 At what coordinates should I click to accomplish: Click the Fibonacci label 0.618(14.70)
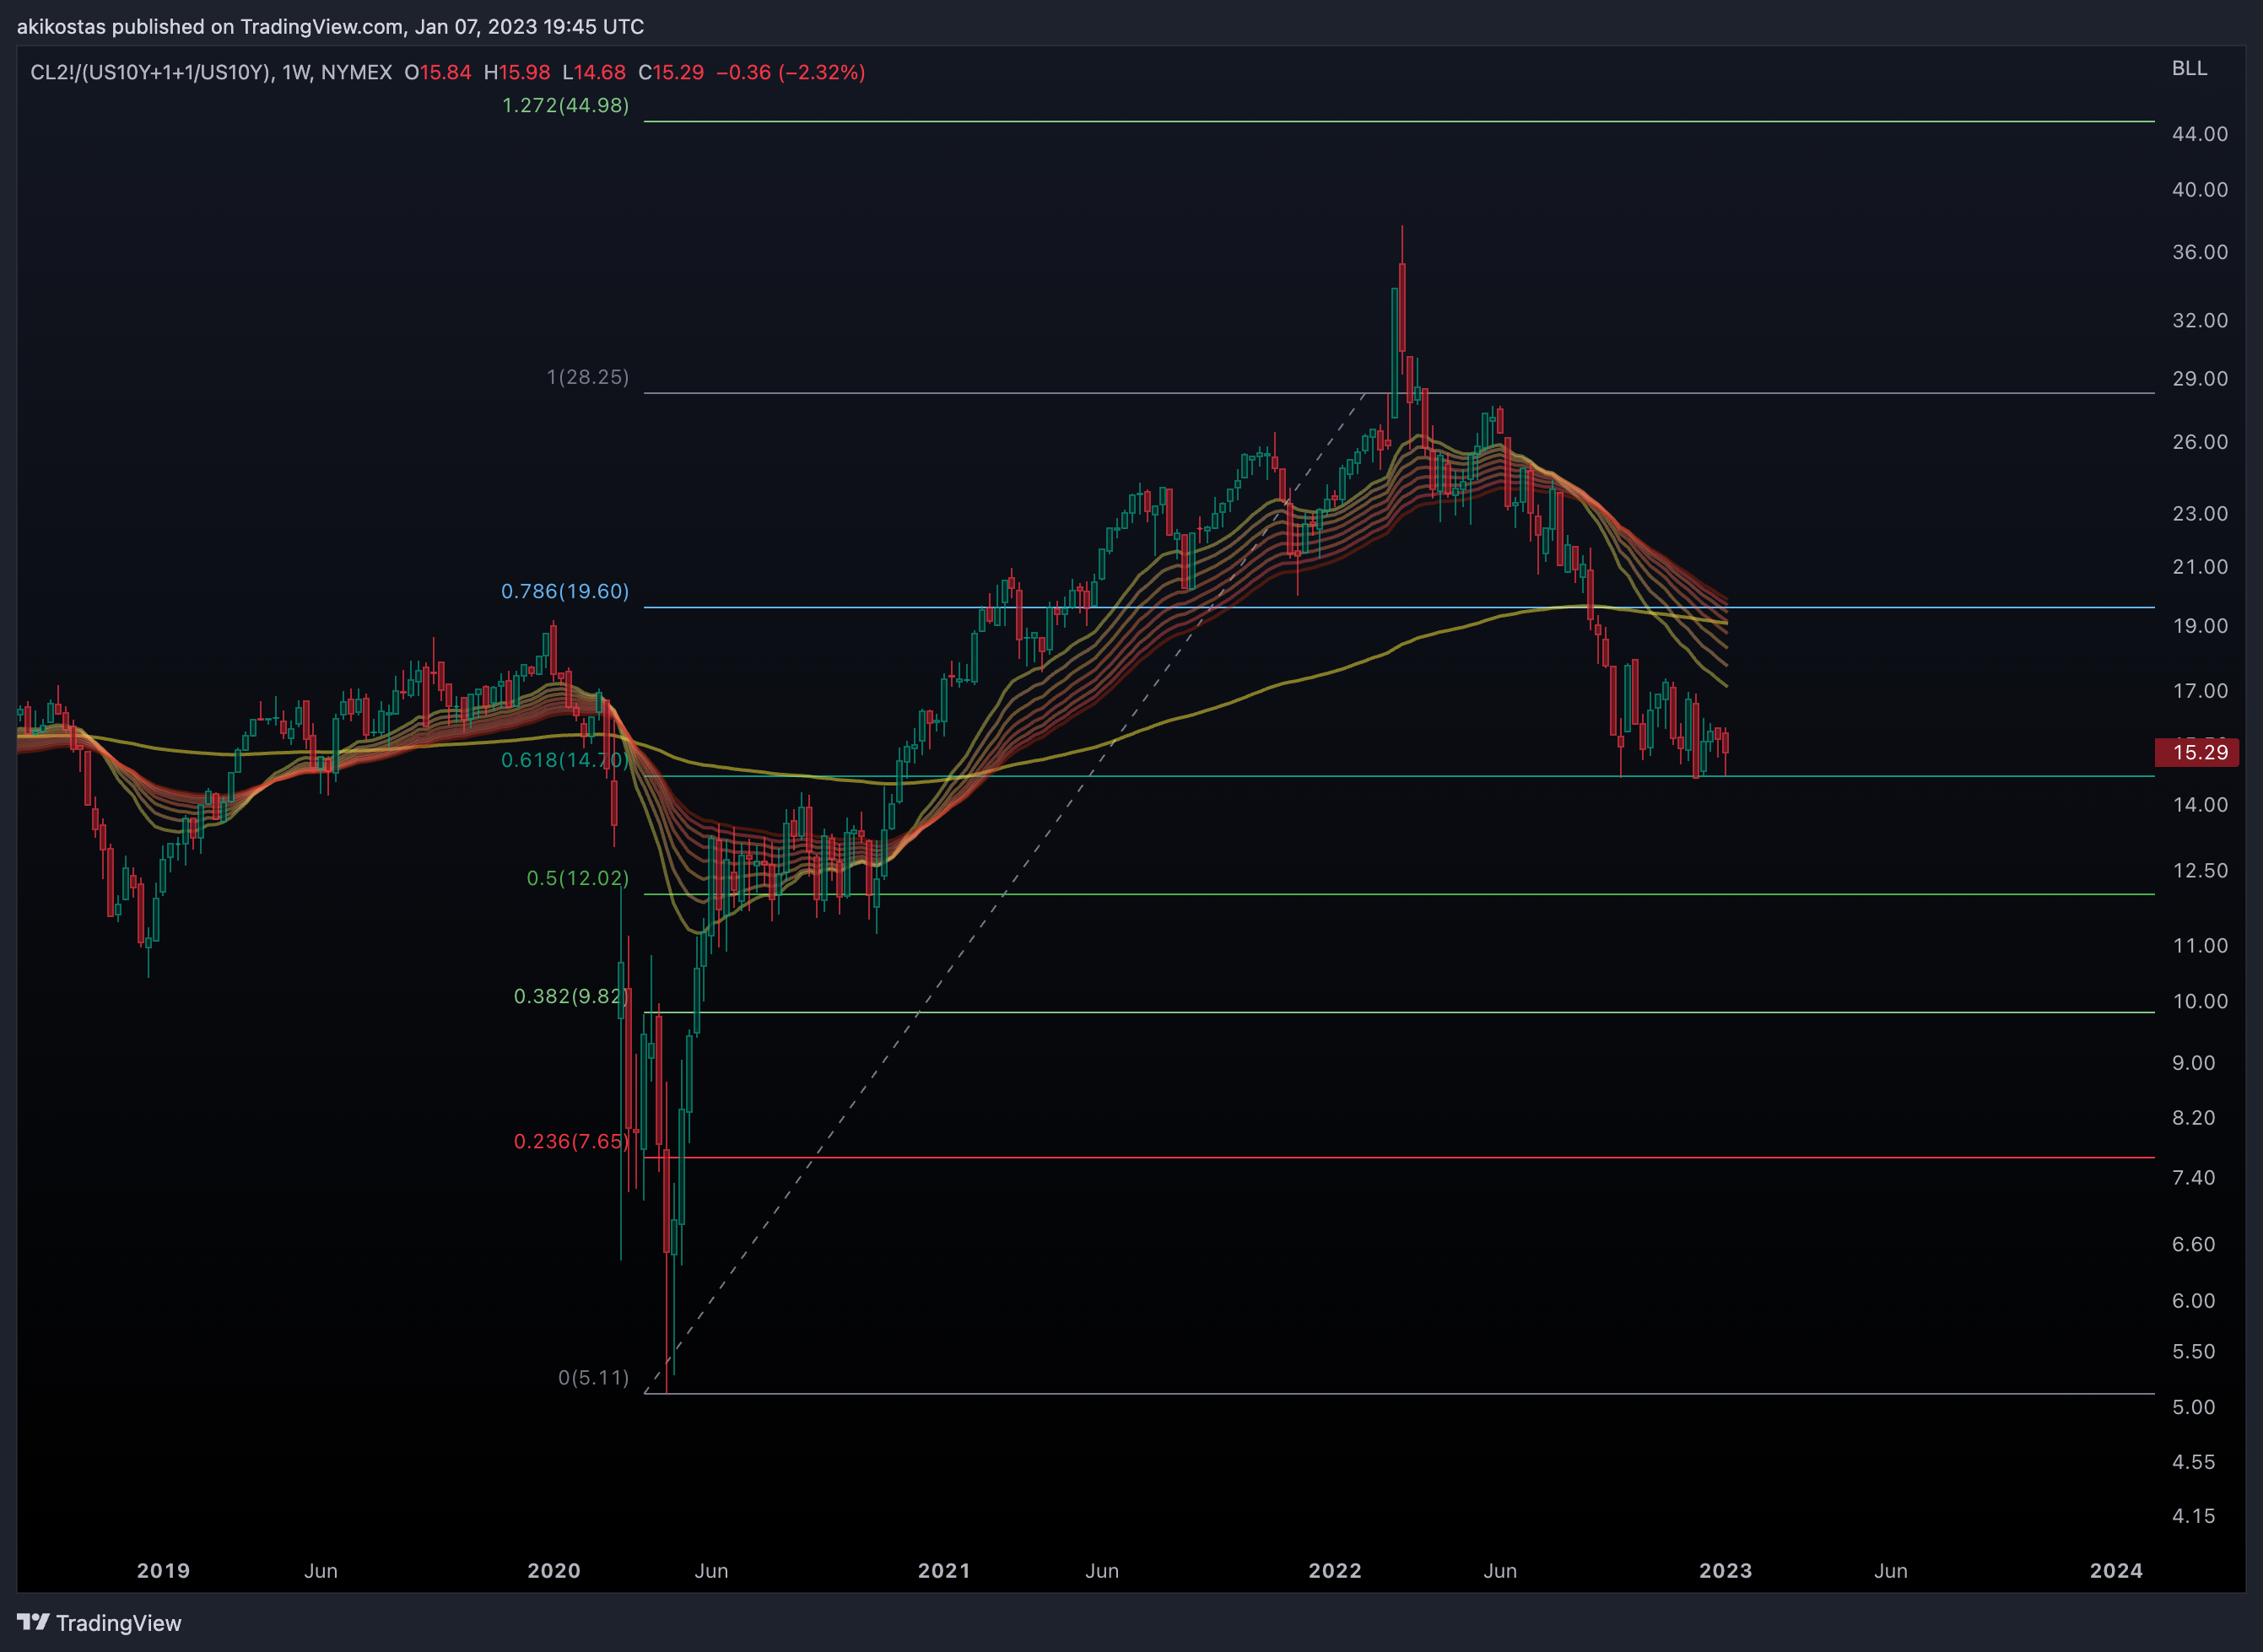tap(565, 760)
